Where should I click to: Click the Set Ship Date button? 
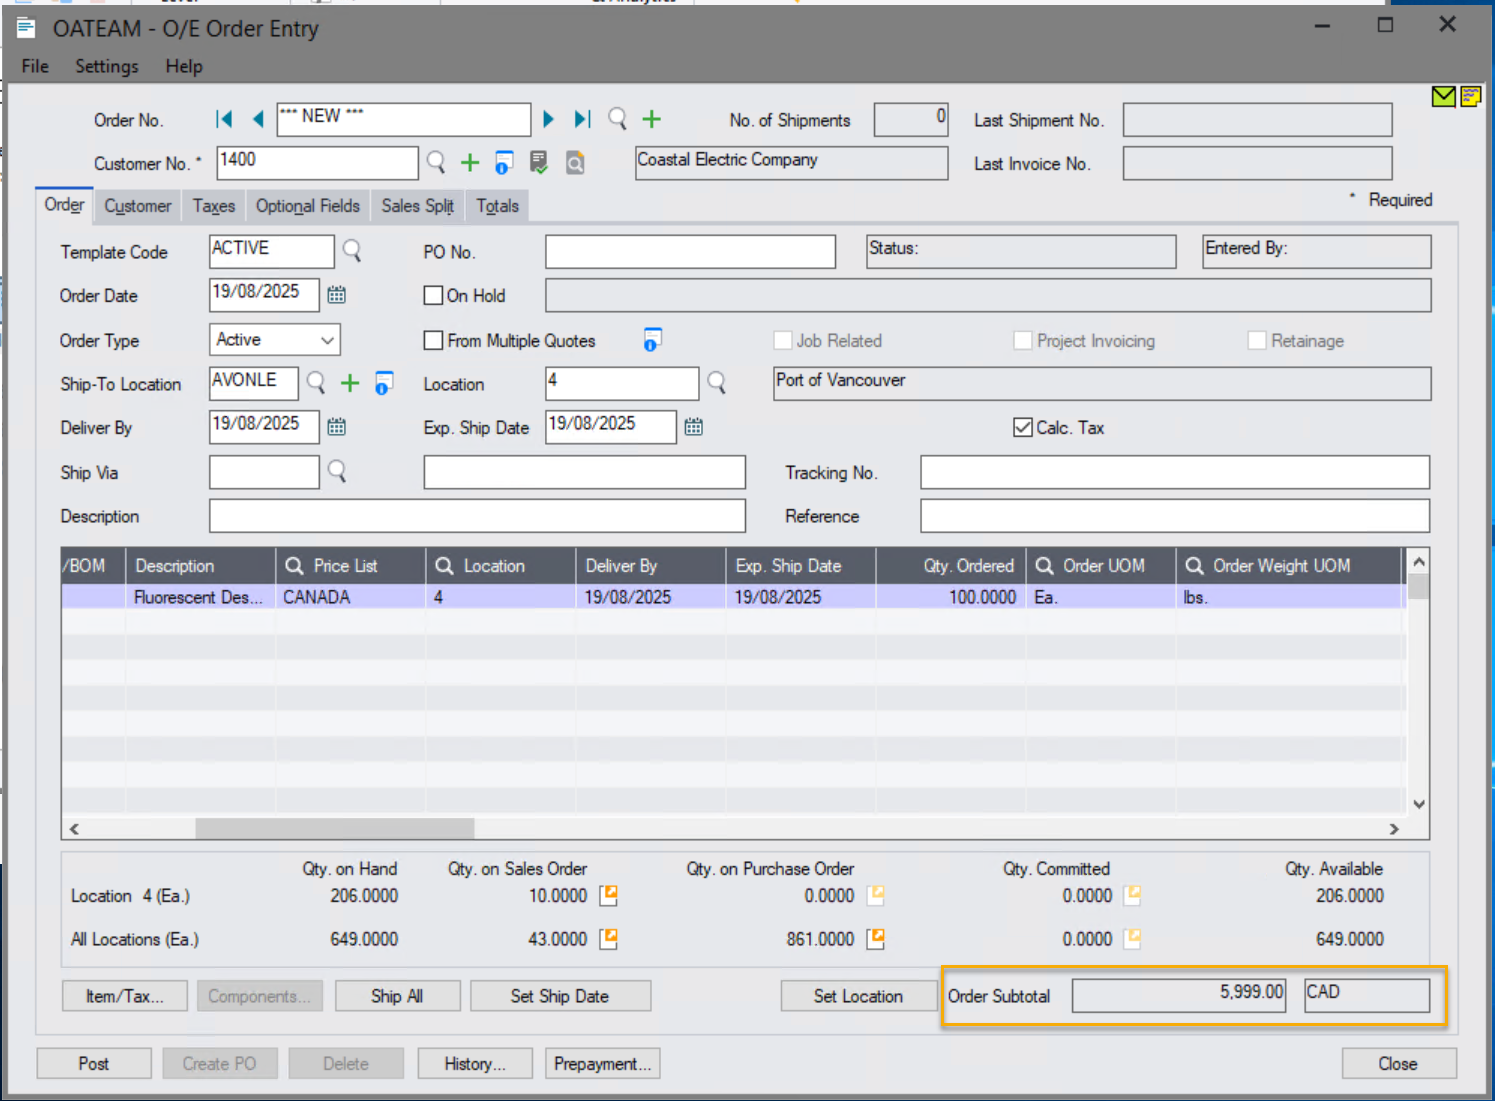560,995
